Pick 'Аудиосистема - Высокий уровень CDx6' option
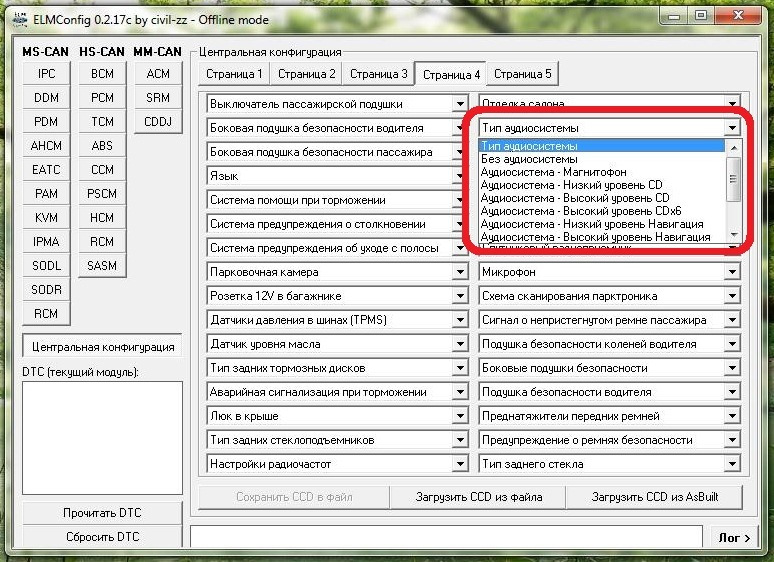 point(580,211)
